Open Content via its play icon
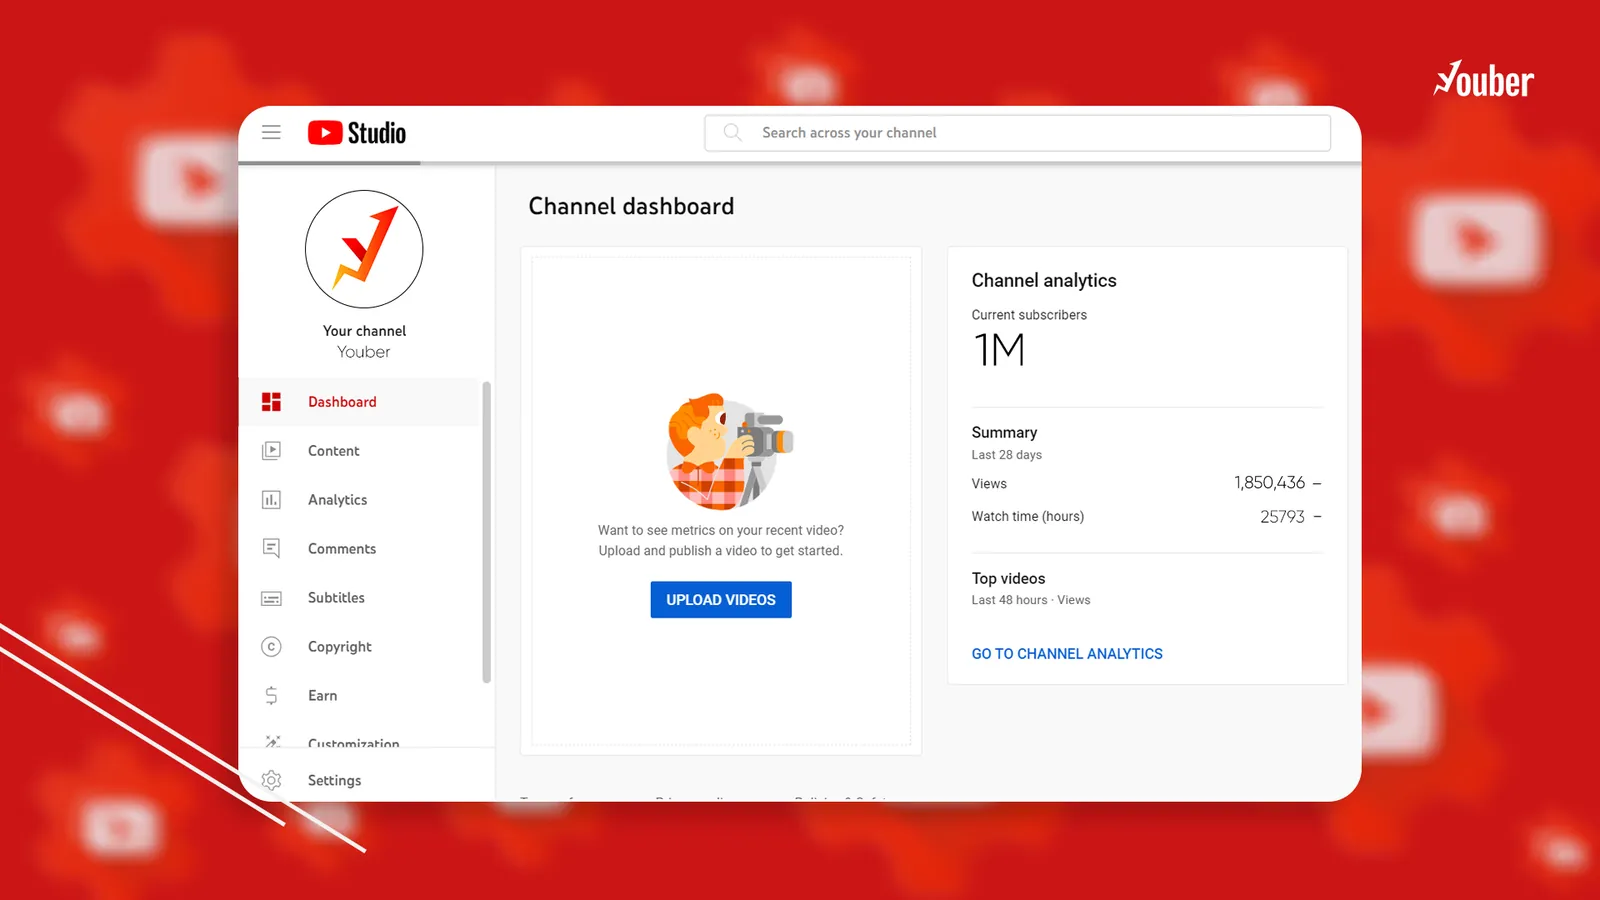 (x=271, y=451)
